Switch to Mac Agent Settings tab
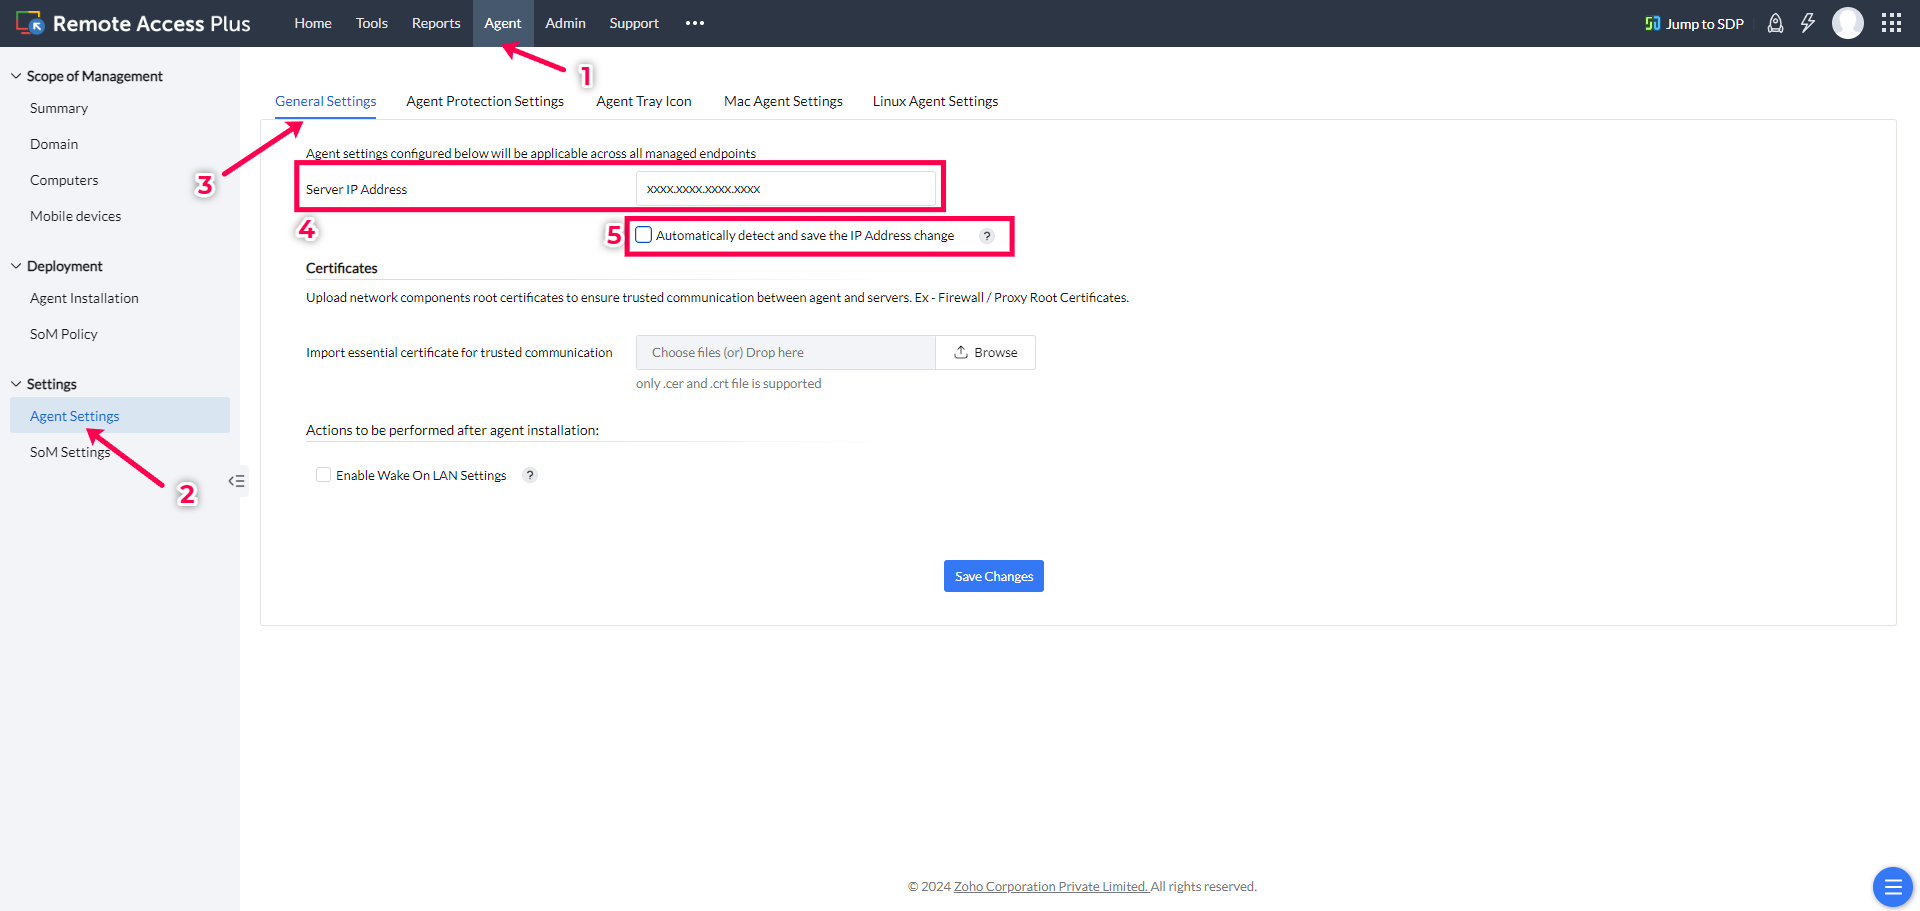The width and height of the screenshot is (1920, 911). pyautogui.click(x=783, y=101)
